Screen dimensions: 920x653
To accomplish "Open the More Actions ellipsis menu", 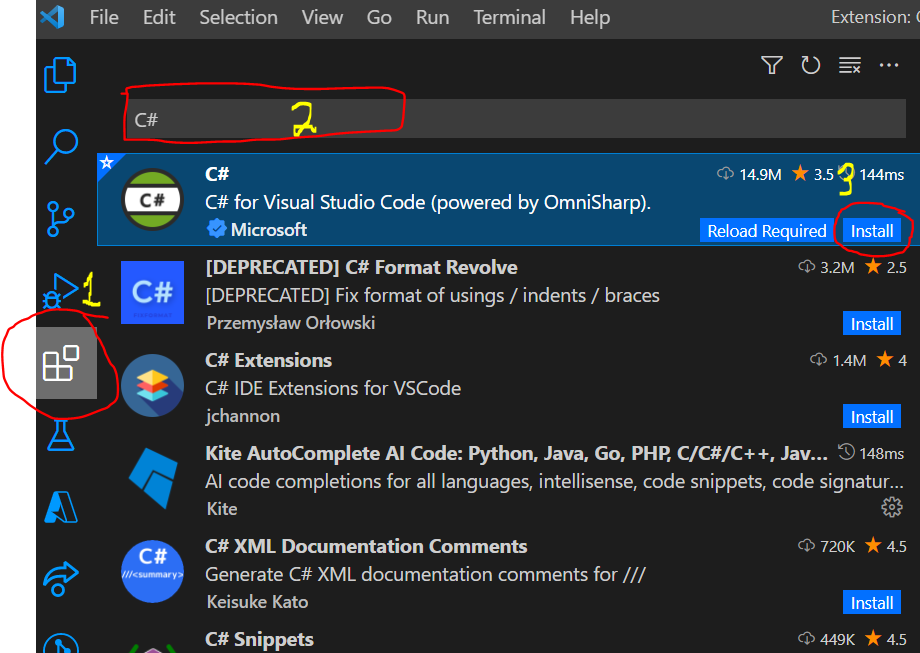I will pos(889,64).
